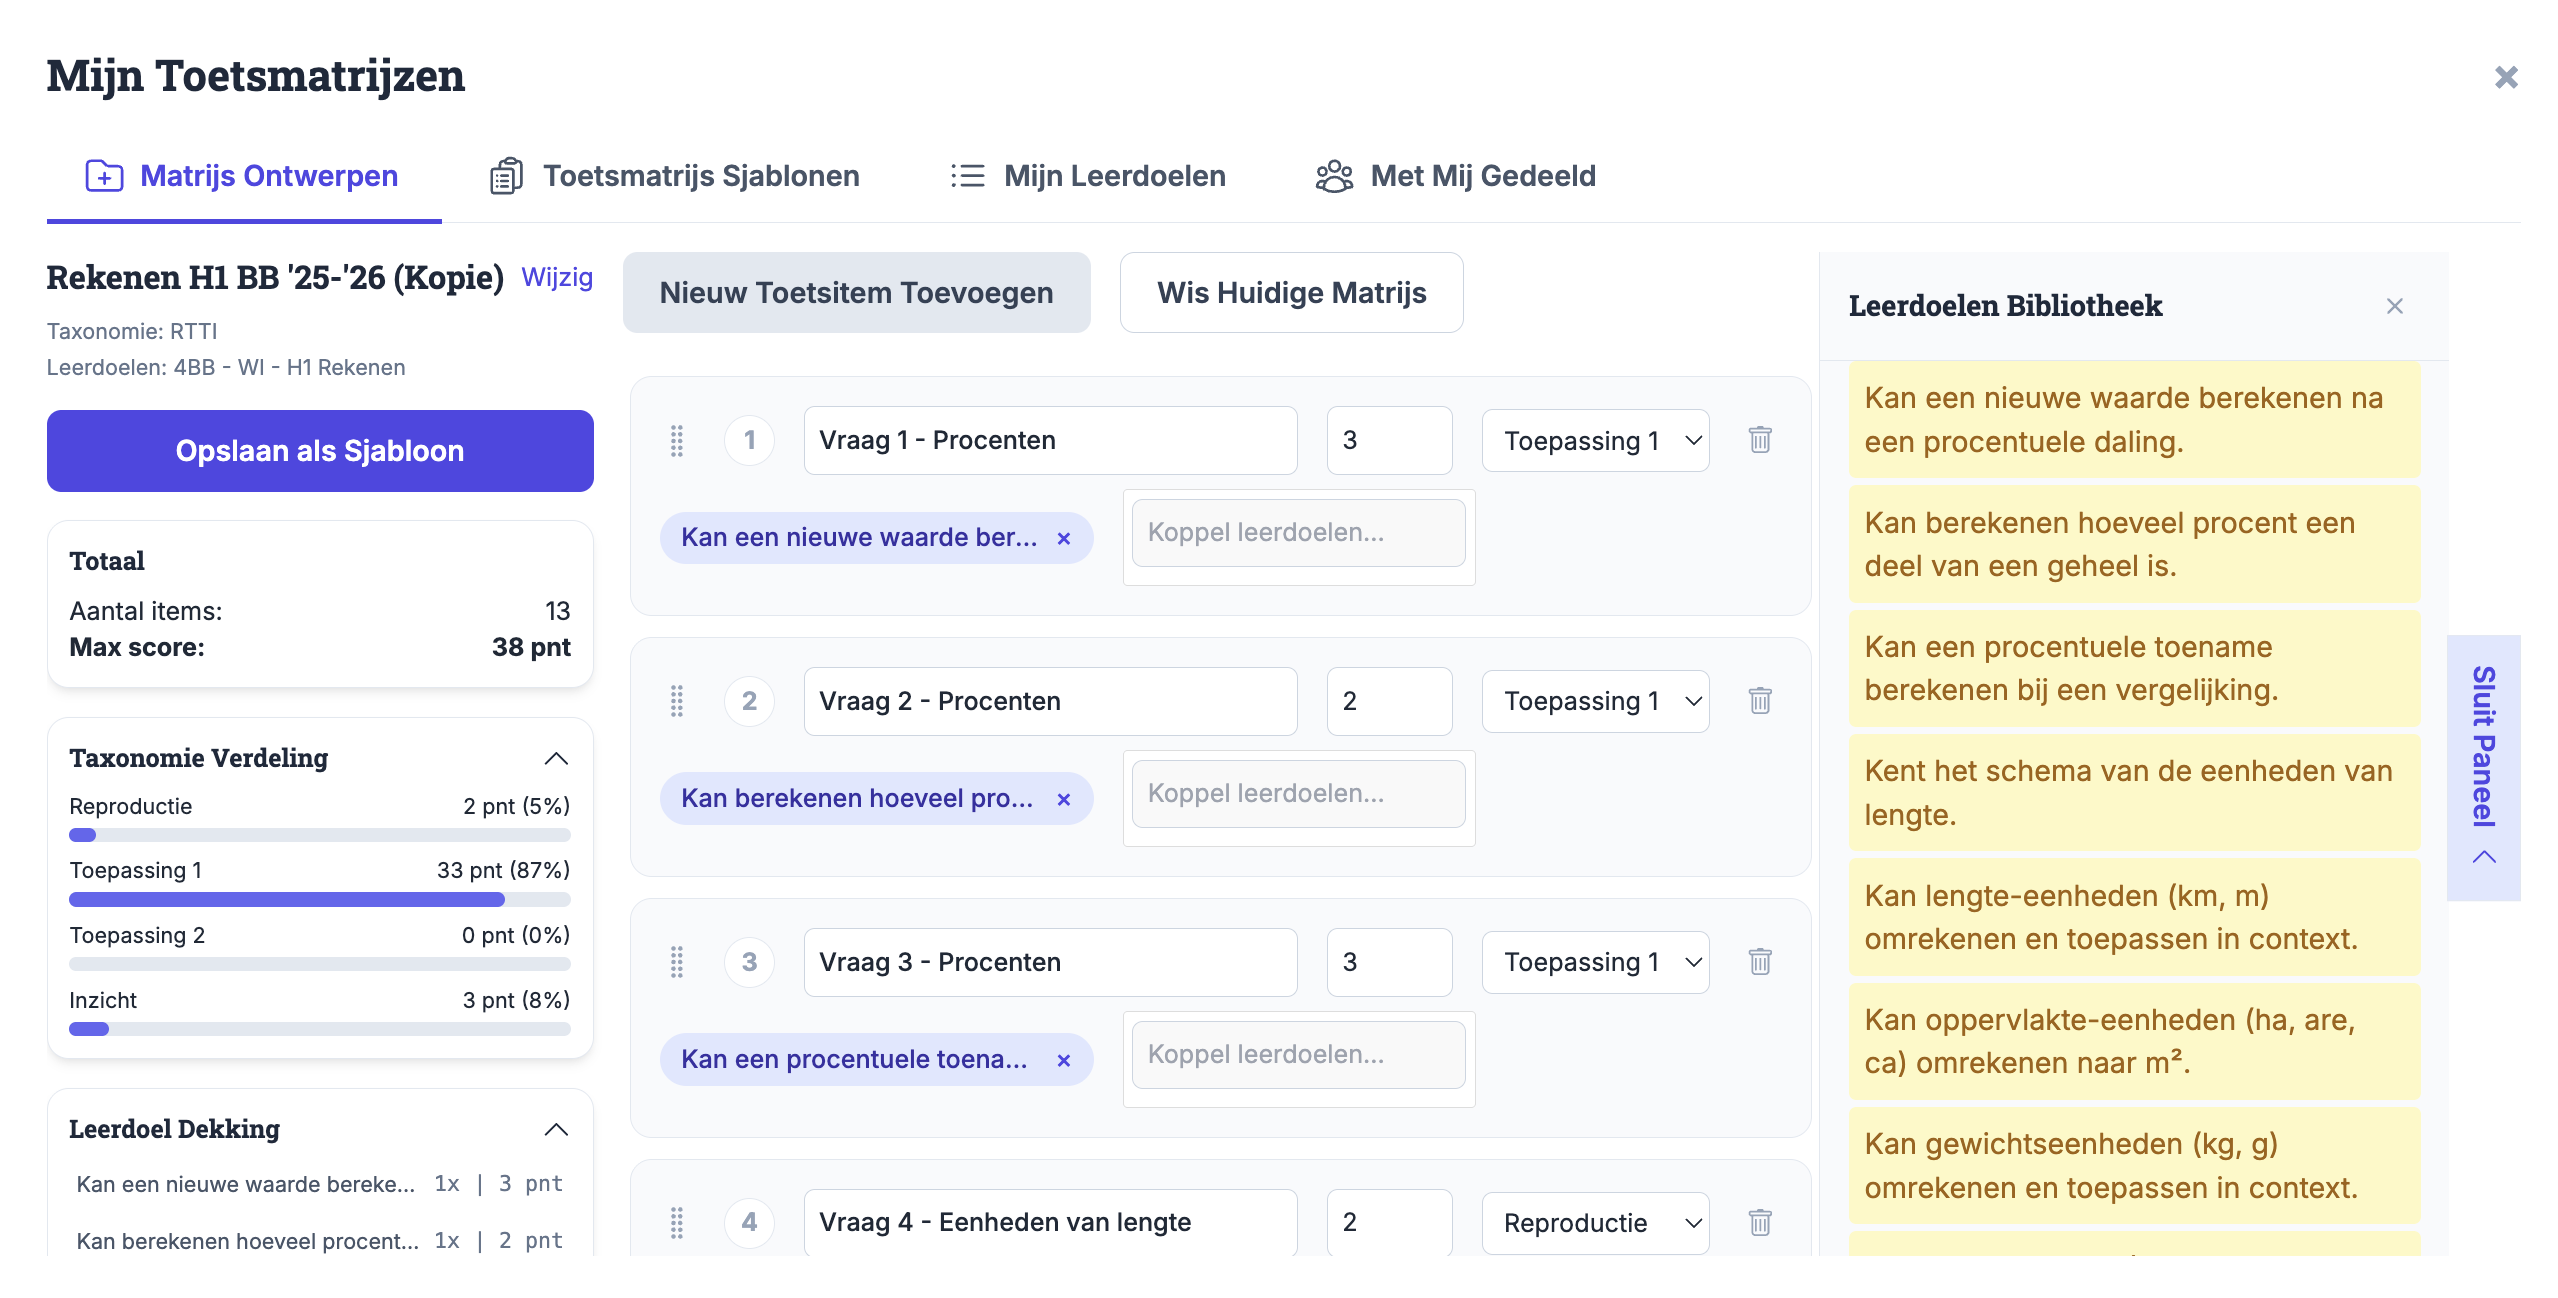Remove the linked leerdoel chip from Vraag 1
The height and width of the screenshot is (1298, 2558).
coord(1063,537)
